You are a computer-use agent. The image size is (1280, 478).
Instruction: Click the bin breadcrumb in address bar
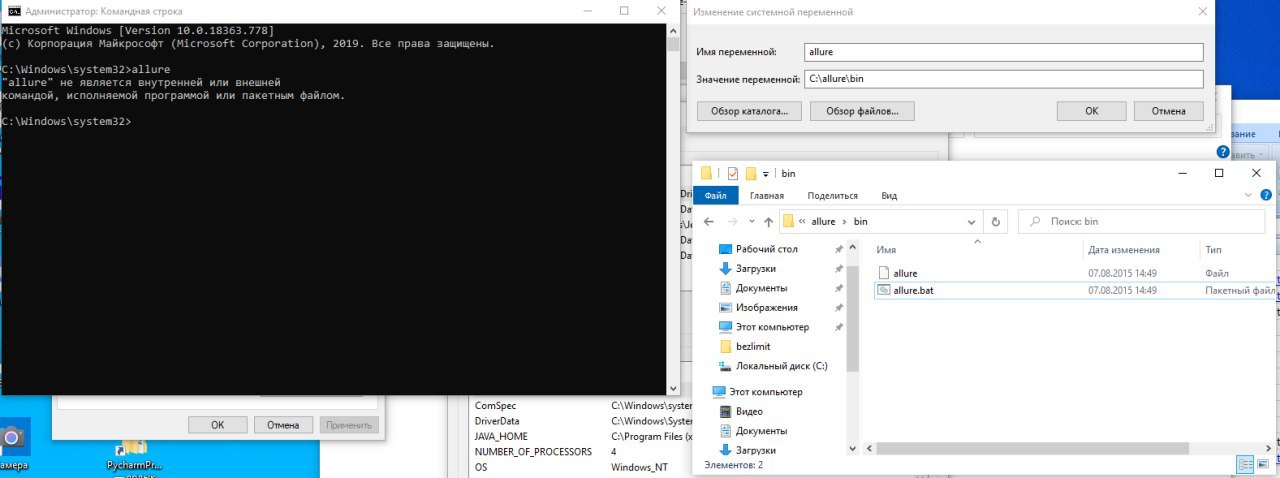(860, 222)
